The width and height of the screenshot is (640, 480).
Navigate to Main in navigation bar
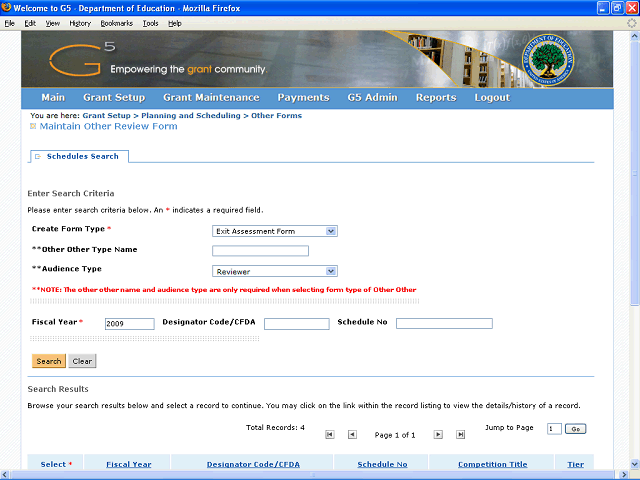(53, 98)
